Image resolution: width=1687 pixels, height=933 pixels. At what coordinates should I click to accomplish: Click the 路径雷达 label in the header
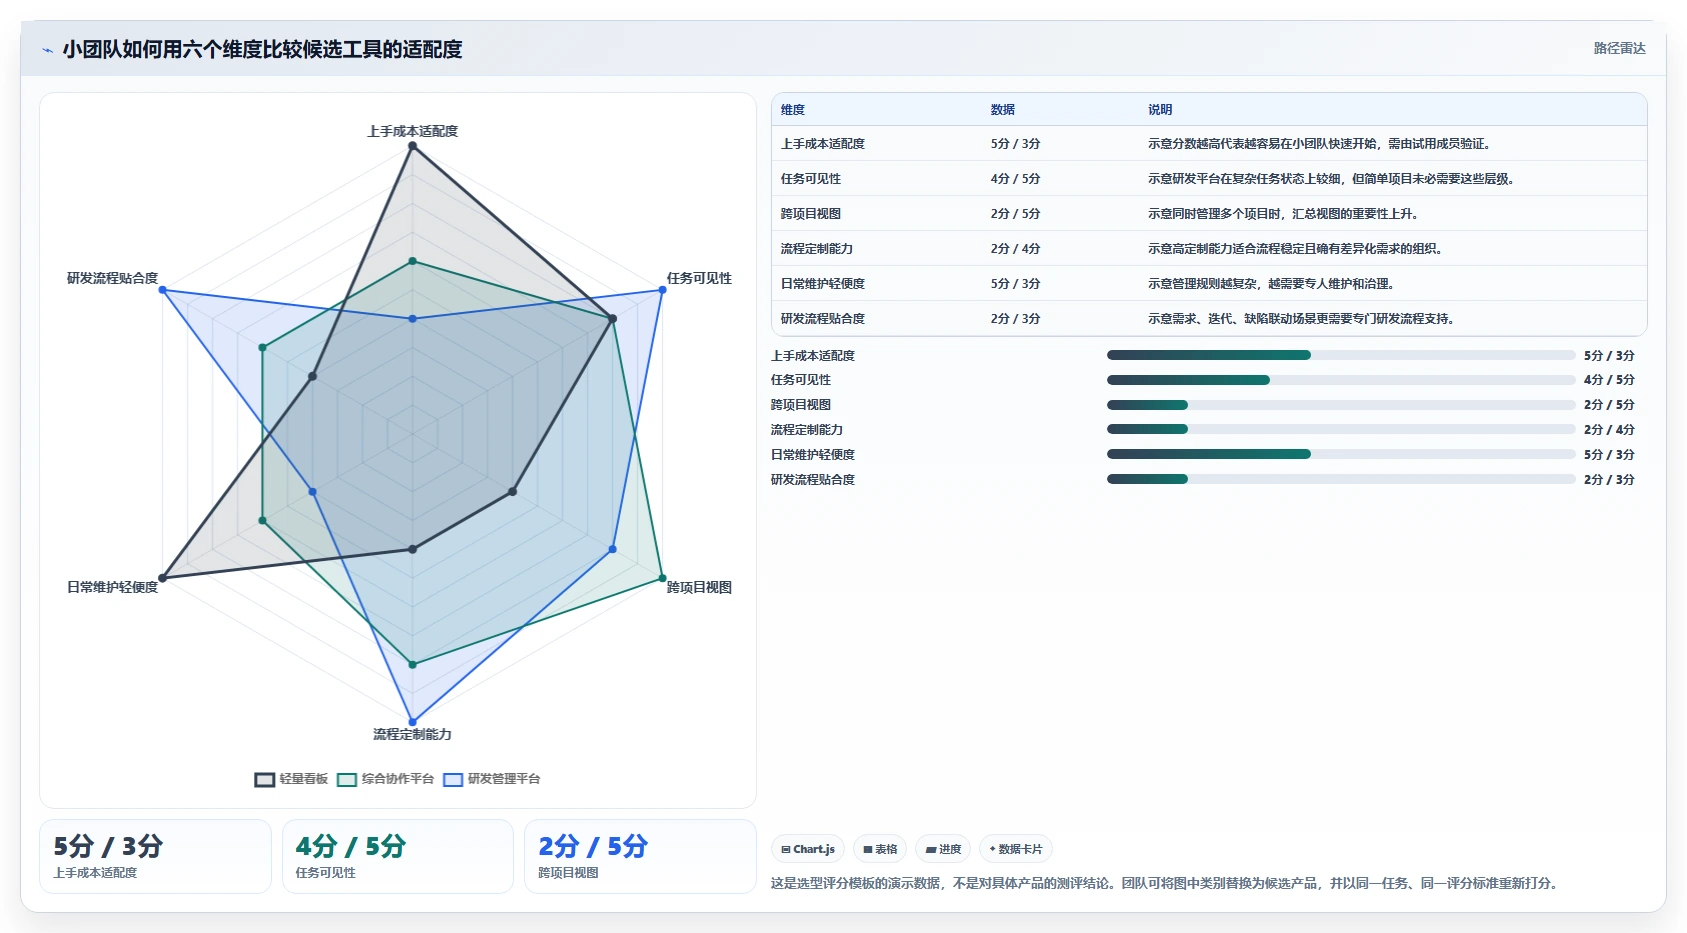tap(1619, 48)
